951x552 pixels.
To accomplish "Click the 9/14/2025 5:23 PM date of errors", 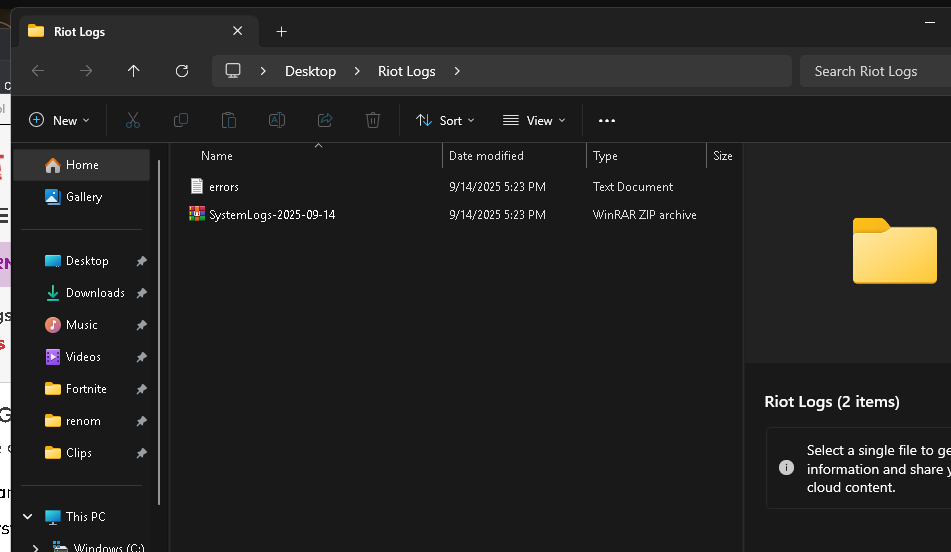I will click(x=497, y=187).
